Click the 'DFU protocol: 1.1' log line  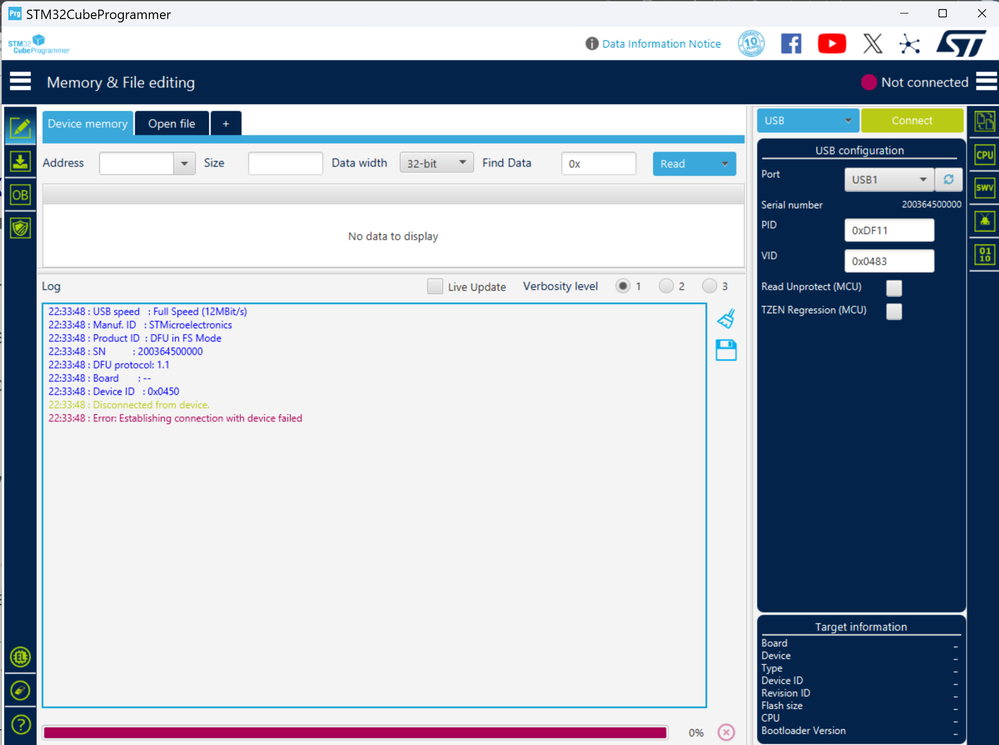click(x=109, y=365)
